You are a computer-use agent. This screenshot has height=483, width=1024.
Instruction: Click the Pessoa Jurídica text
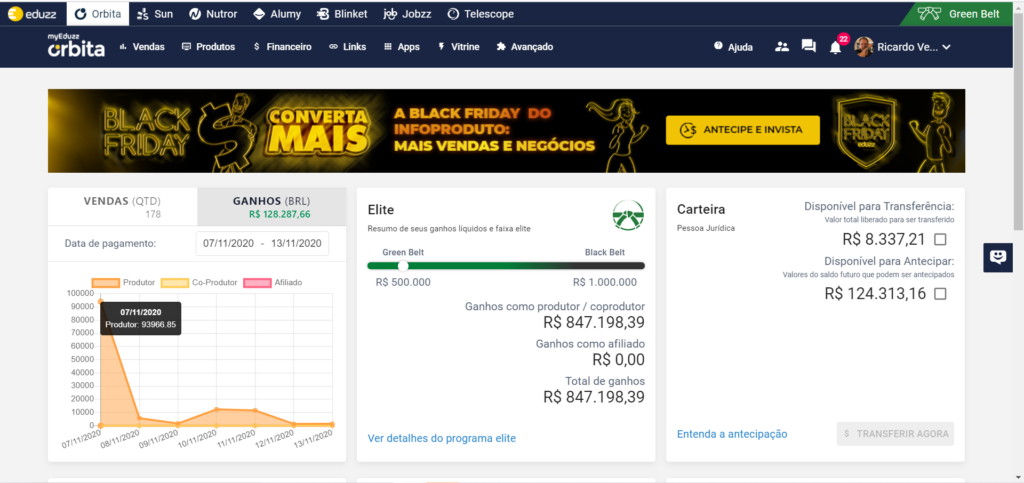tap(706, 228)
